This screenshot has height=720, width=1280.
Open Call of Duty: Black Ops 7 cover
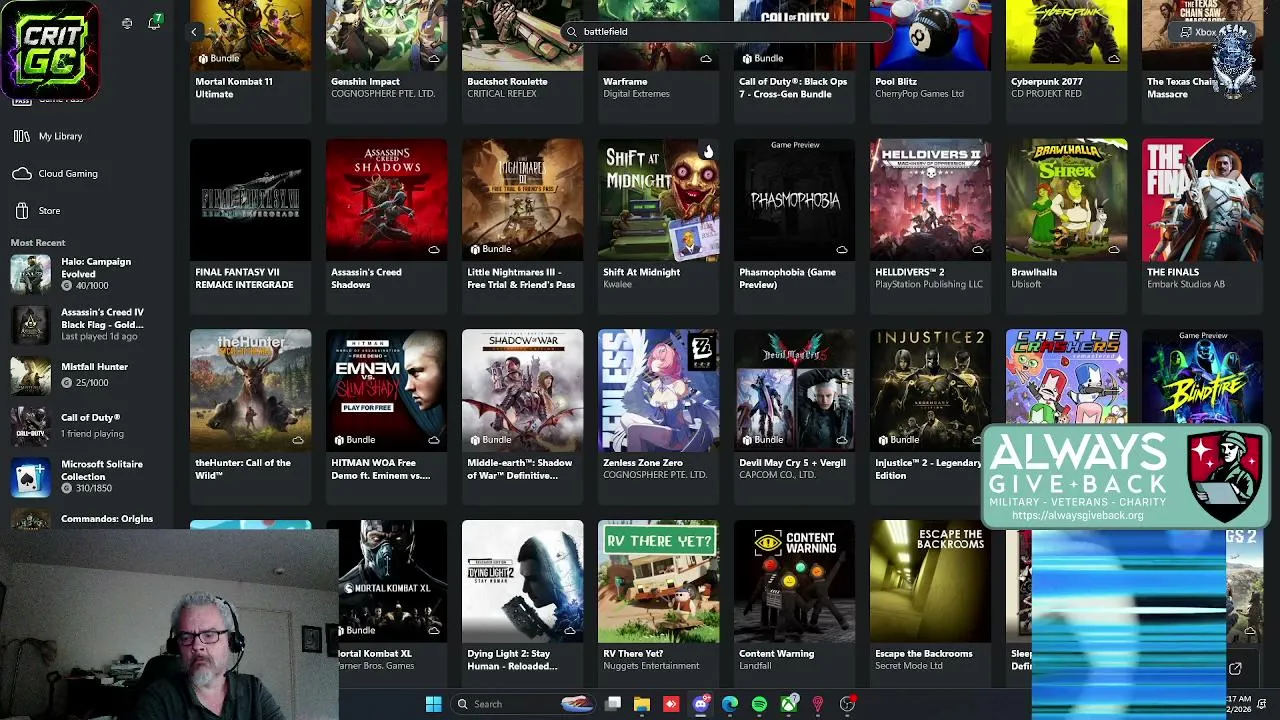click(795, 35)
